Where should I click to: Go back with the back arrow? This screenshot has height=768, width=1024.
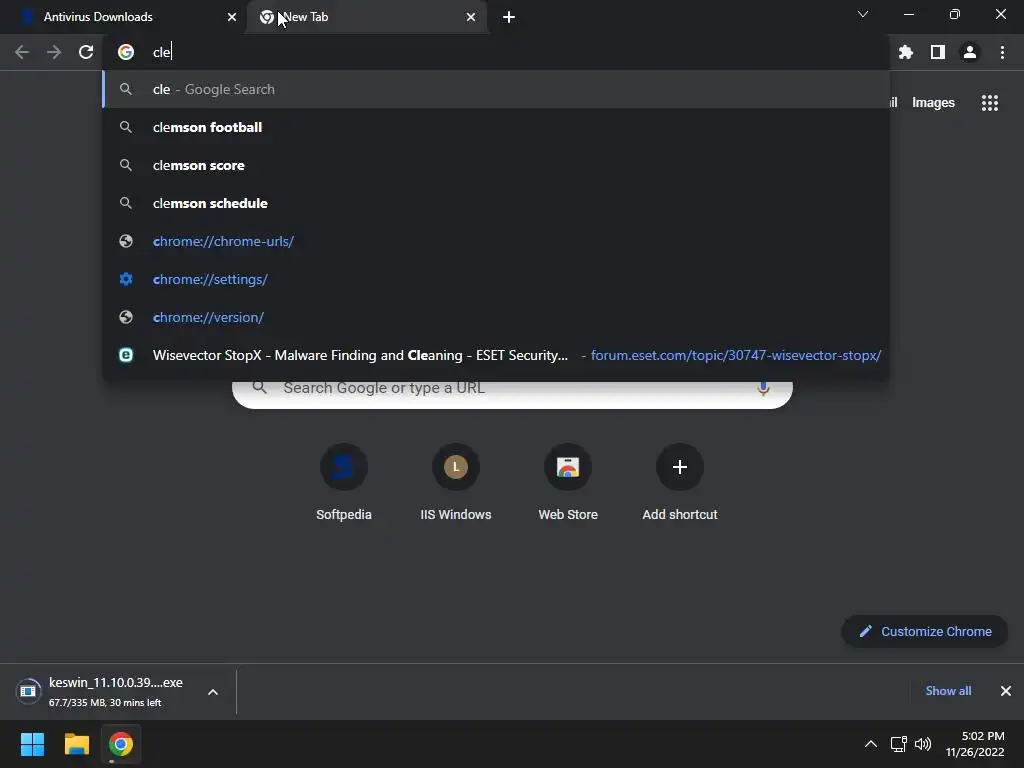click(x=22, y=52)
